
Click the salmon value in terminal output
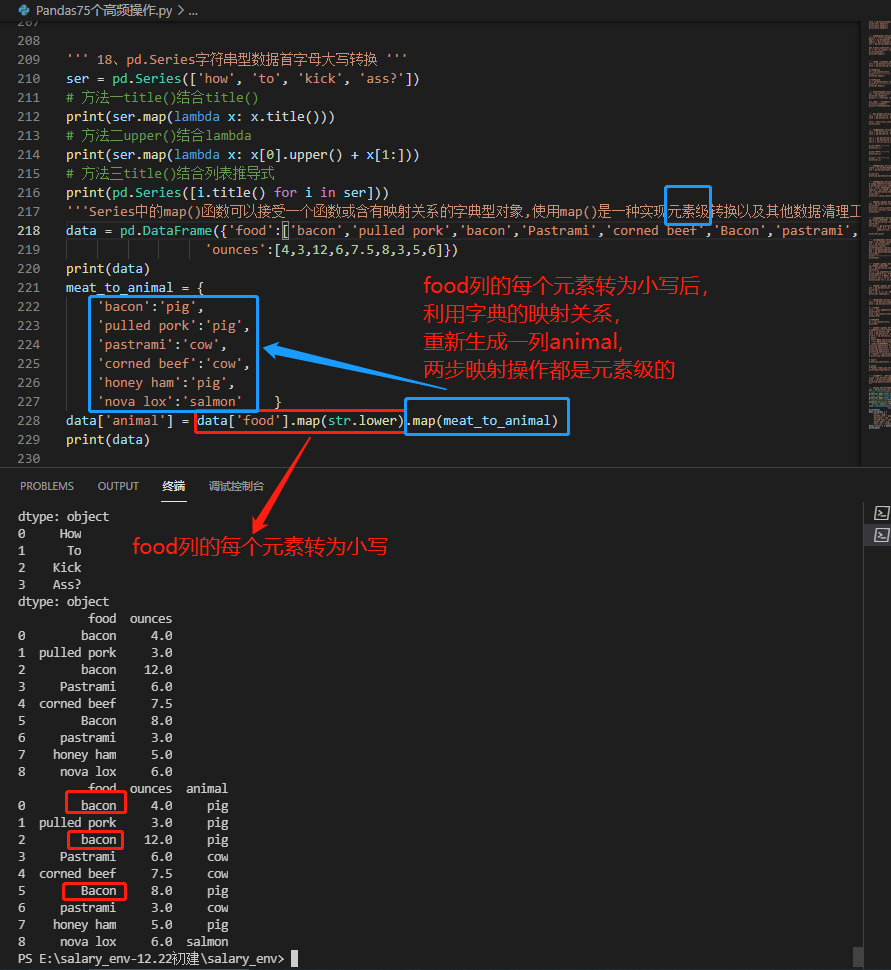pyautogui.click(x=207, y=942)
